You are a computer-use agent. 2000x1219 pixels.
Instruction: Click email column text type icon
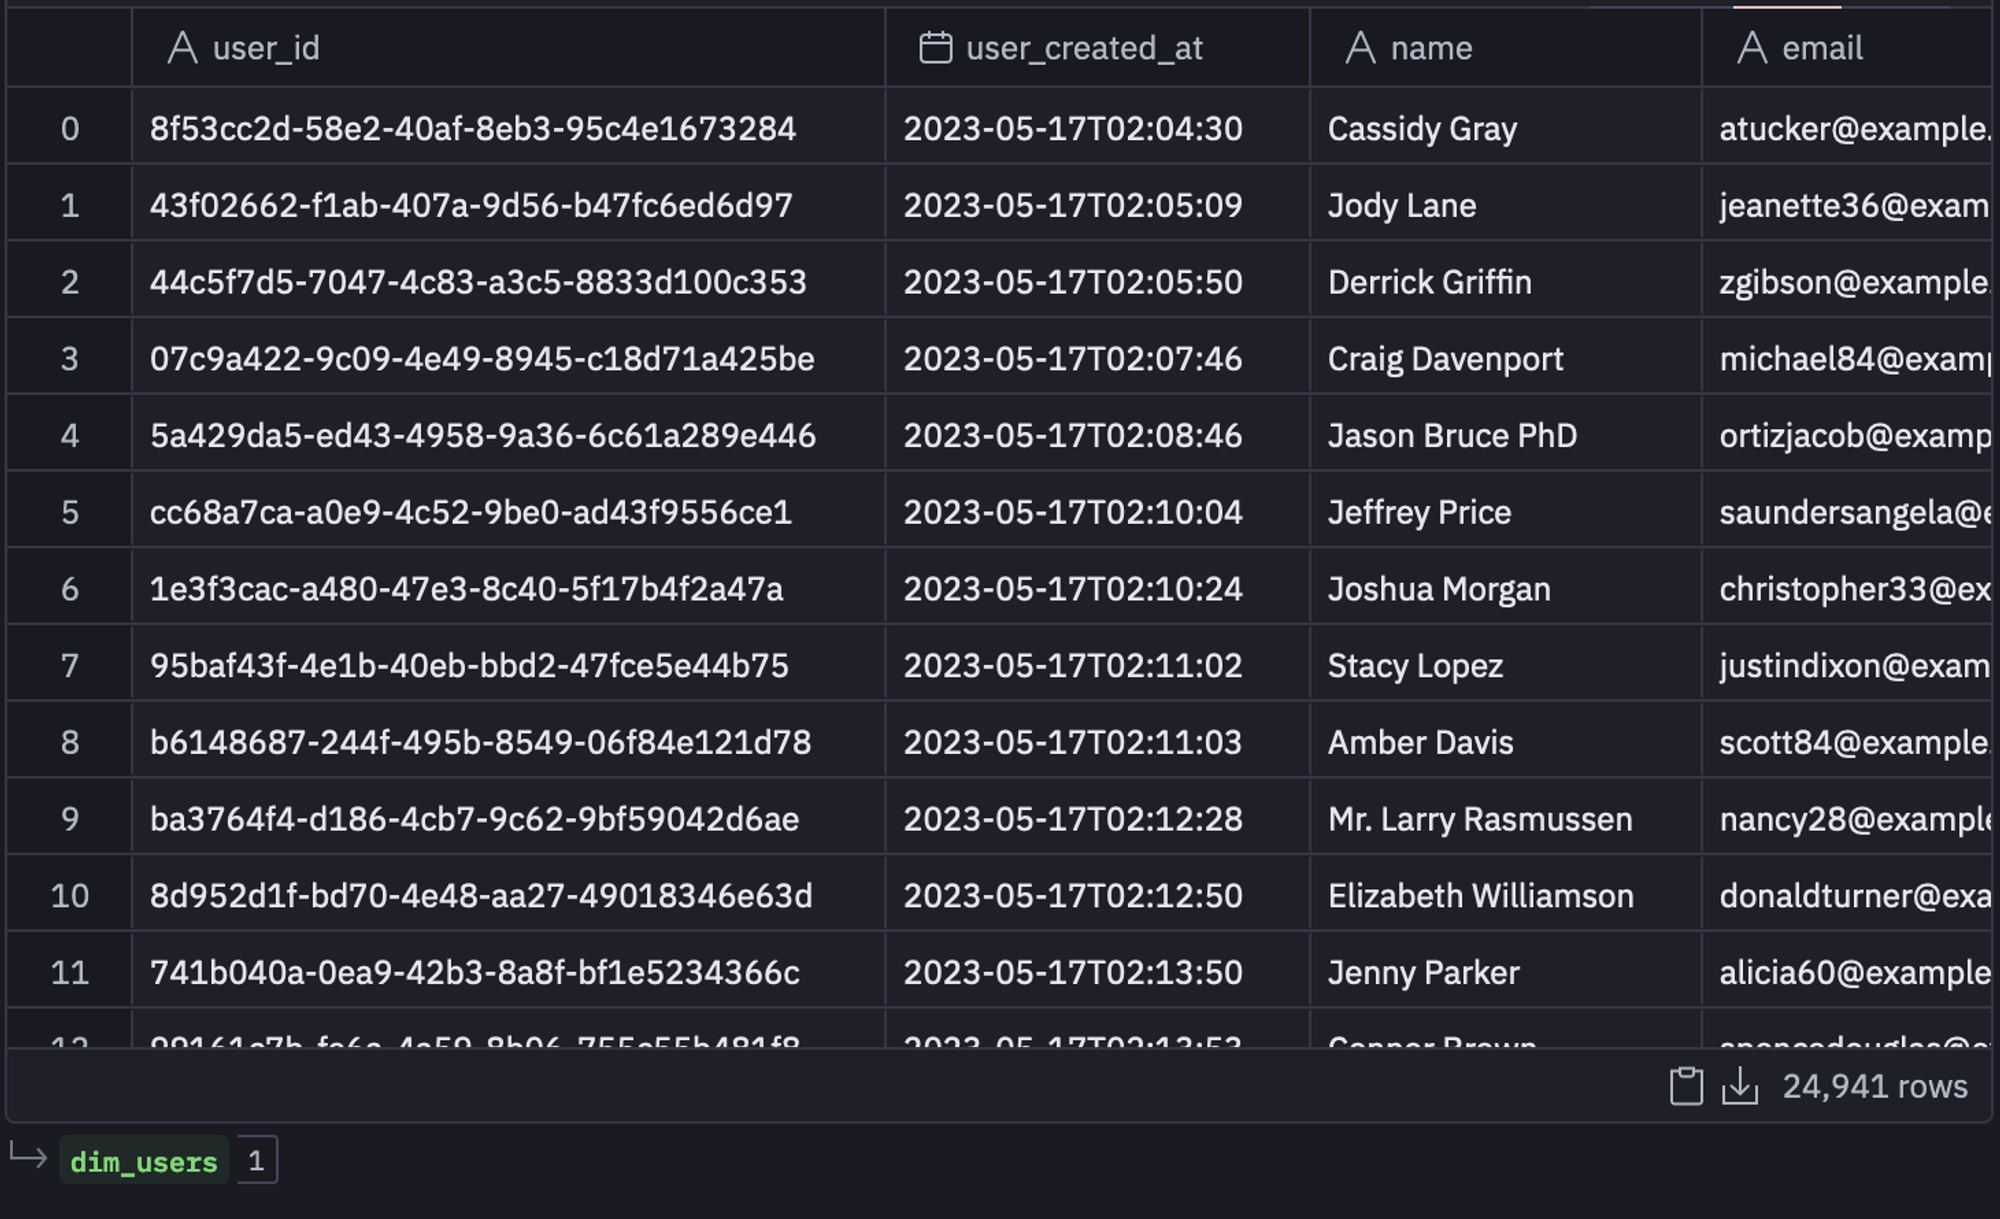pyautogui.click(x=1752, y=48)
